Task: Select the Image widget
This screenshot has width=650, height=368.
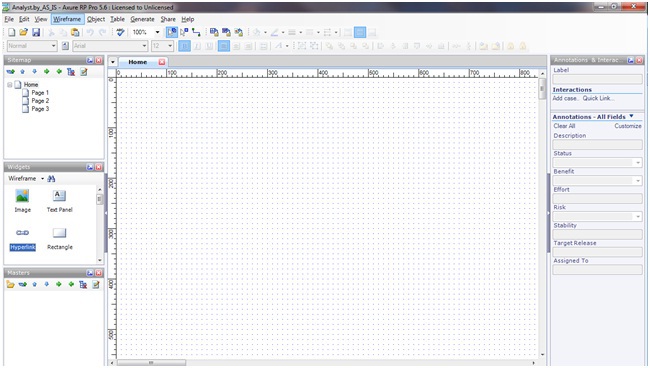Action: coord(22,201)
